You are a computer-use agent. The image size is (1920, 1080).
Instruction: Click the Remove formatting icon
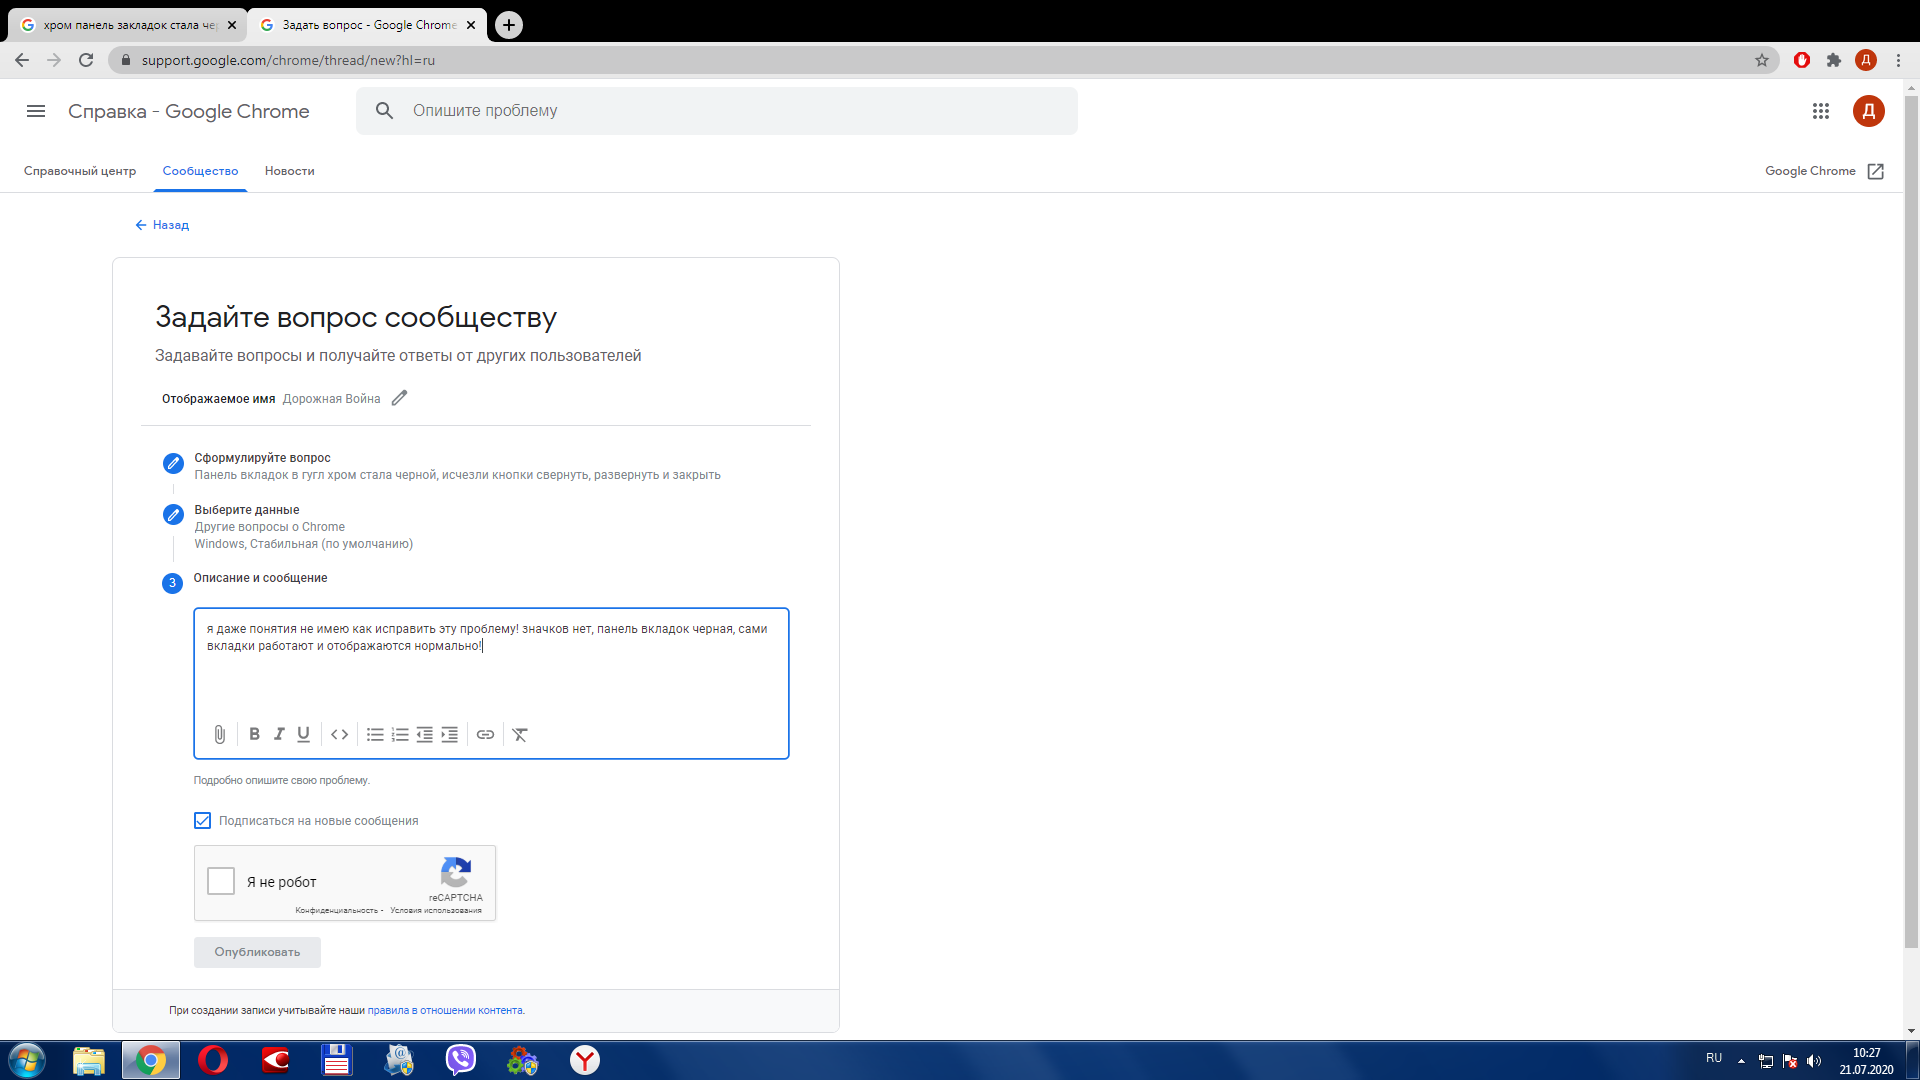(518, 735)
